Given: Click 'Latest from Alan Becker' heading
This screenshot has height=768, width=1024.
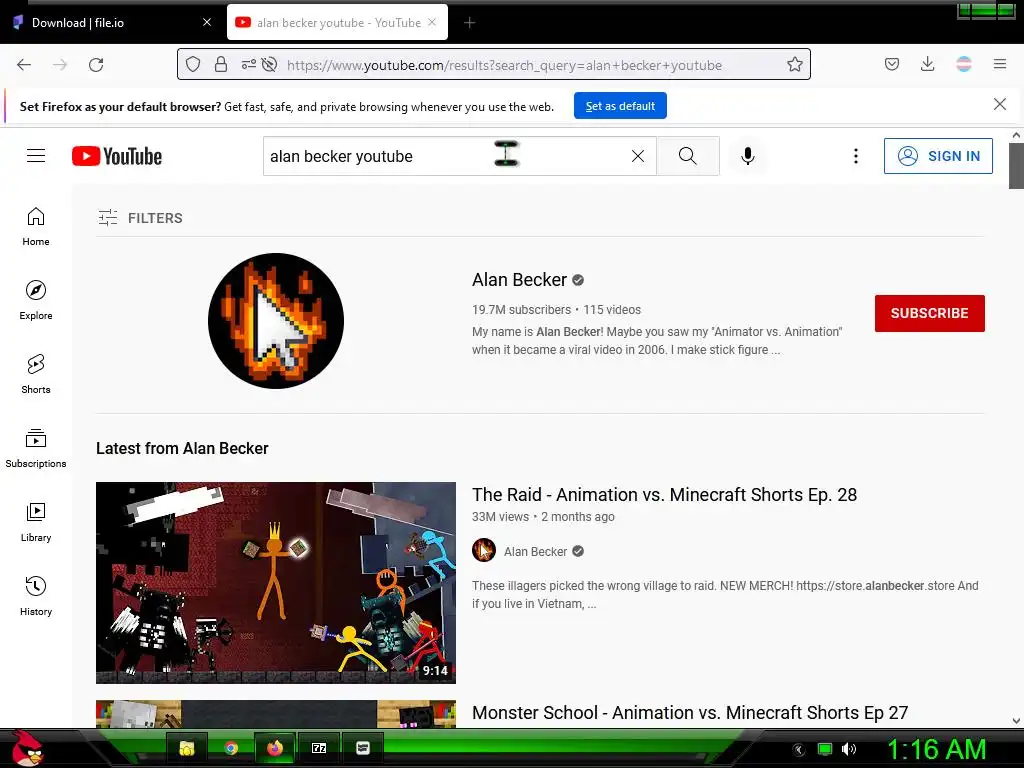Looking at the screenshot, I should pos(182,448).
